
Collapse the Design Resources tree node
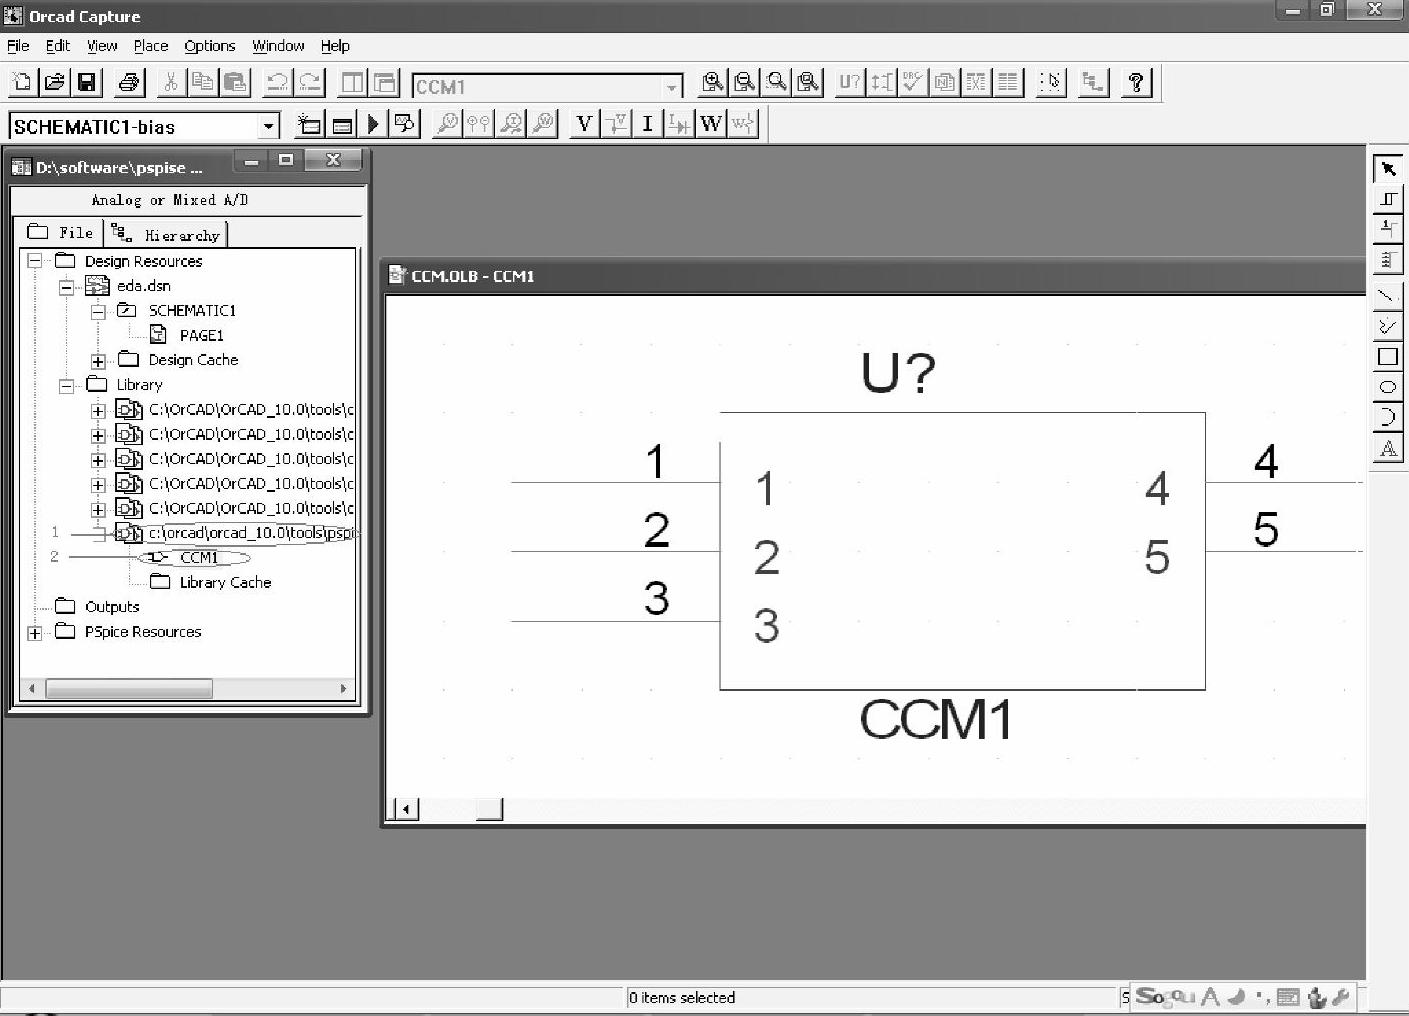(35, 261)
